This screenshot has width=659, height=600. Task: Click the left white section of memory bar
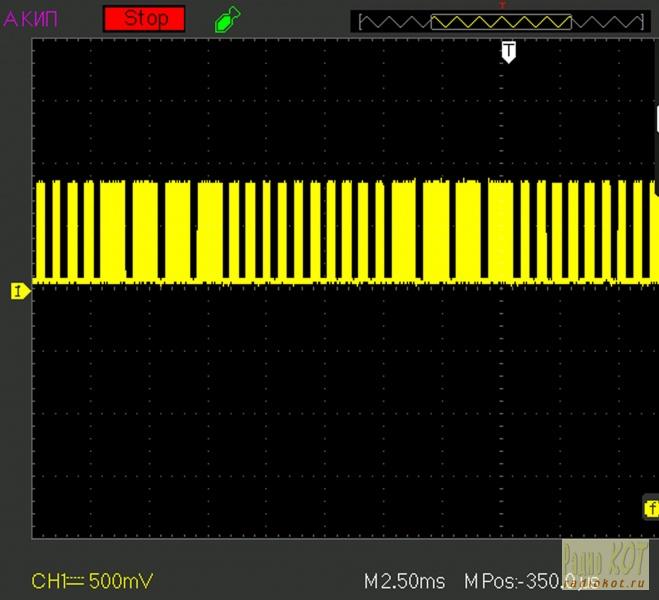(394, 21)
